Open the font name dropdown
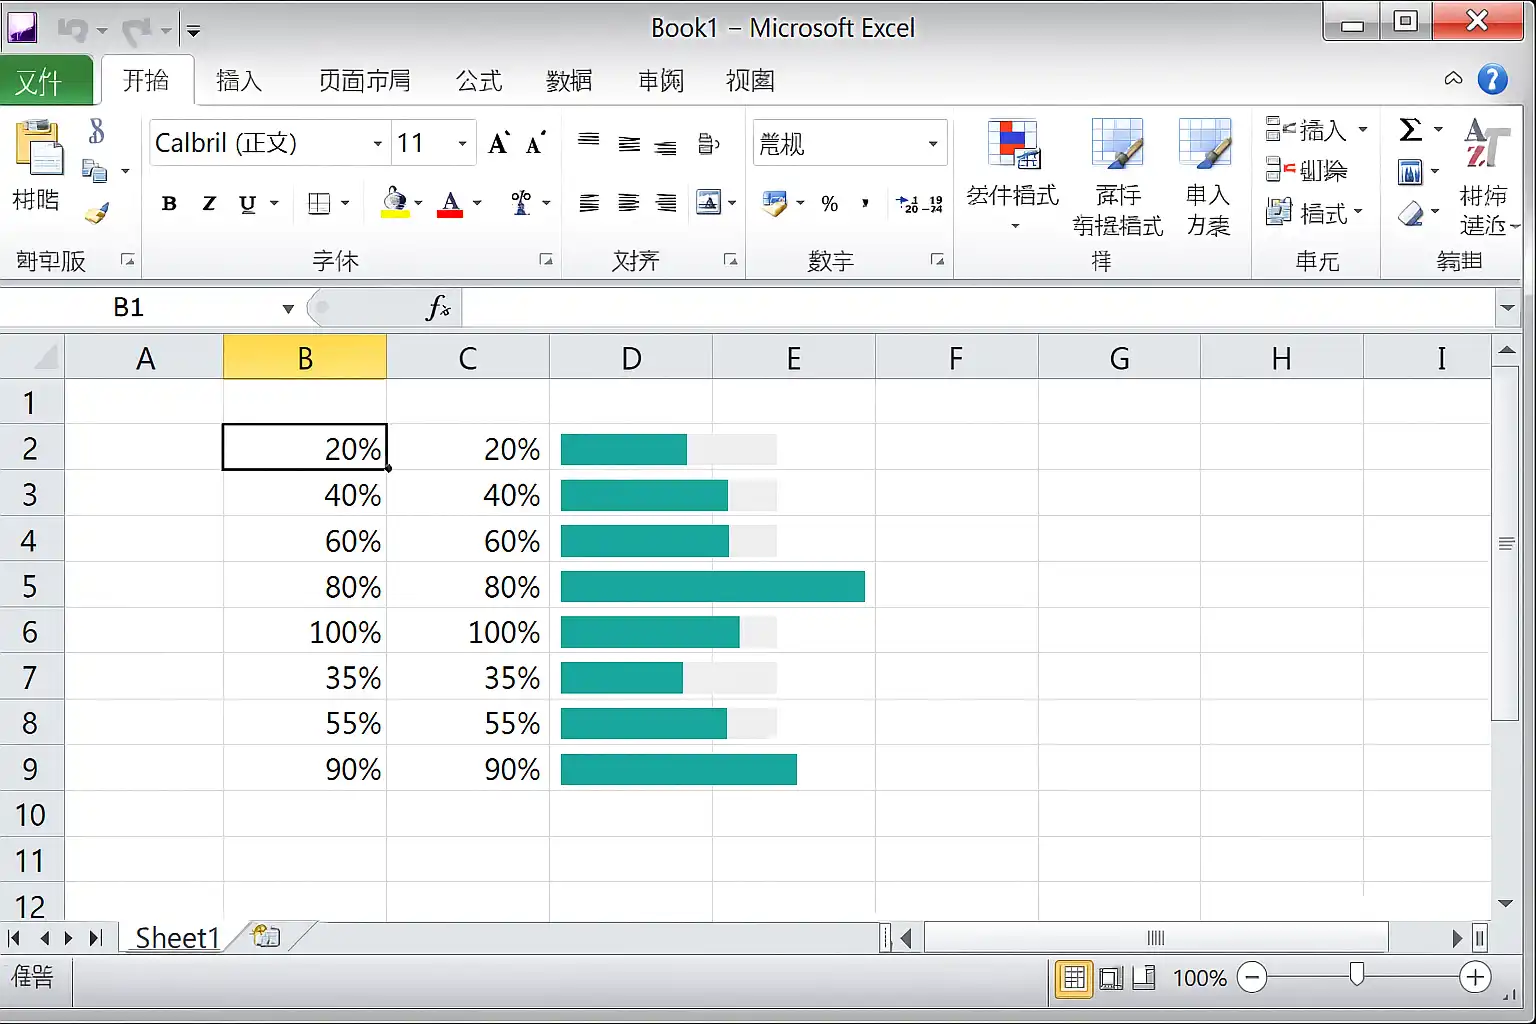The height and width of the screenshot is (1024, 1536). pos(377,144)
